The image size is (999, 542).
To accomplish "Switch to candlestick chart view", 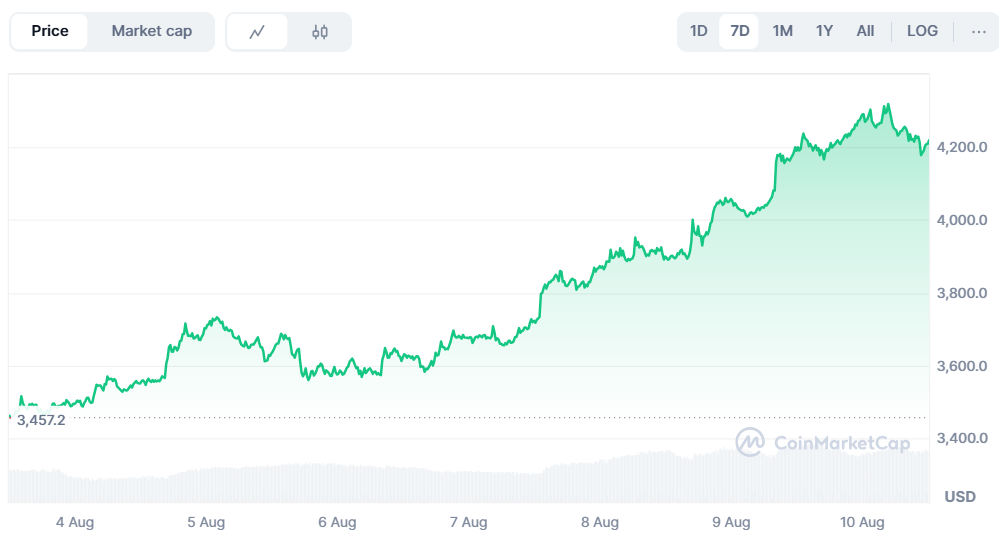I will (319, 32).
